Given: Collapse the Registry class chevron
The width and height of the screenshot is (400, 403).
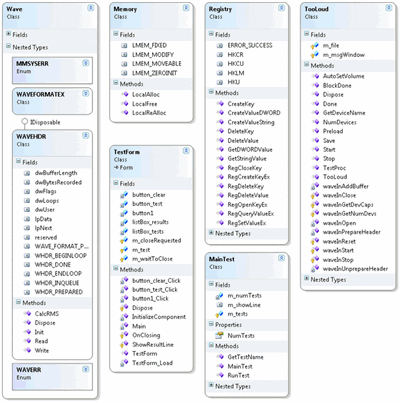Looking at the screenshot, I should coord(282,8).
